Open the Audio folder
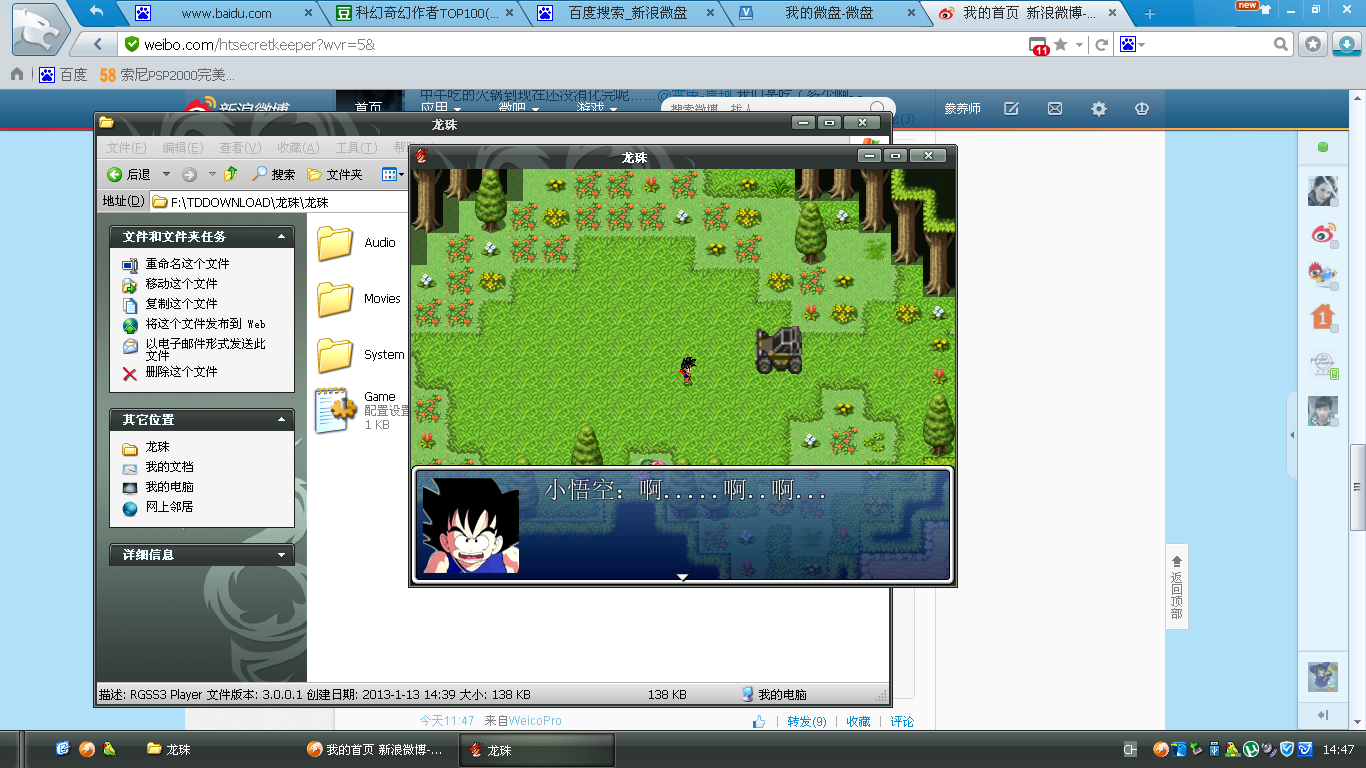 (x=356, y=243)
